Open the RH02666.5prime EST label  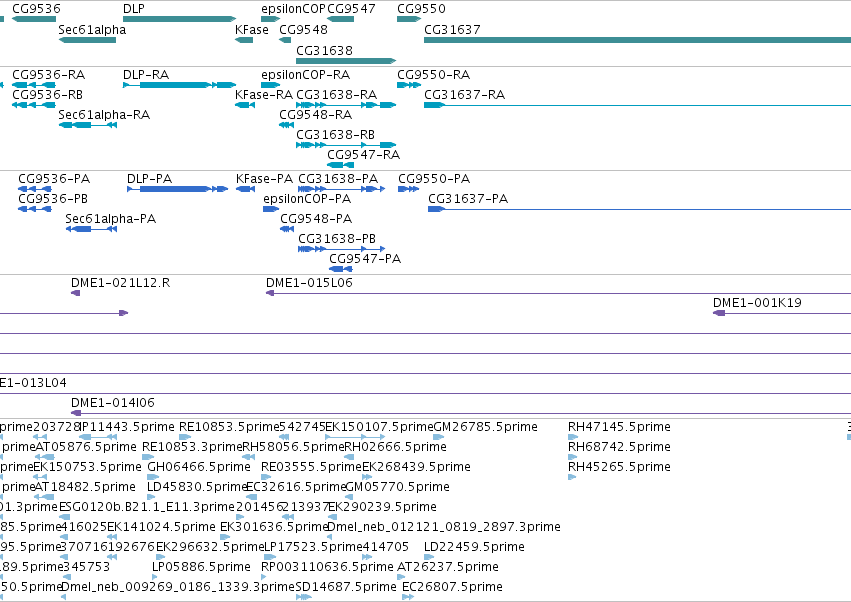click(x=396, y=447)
